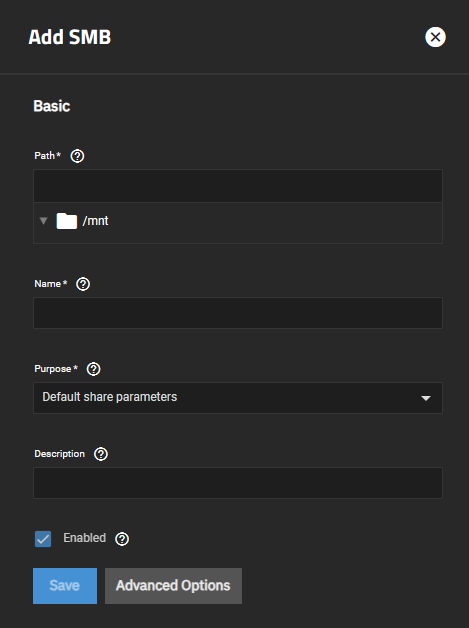Open the help tooltip for Path
Image resolution: width=469 pixels, height=628 pixels.
tap(77, 156)
